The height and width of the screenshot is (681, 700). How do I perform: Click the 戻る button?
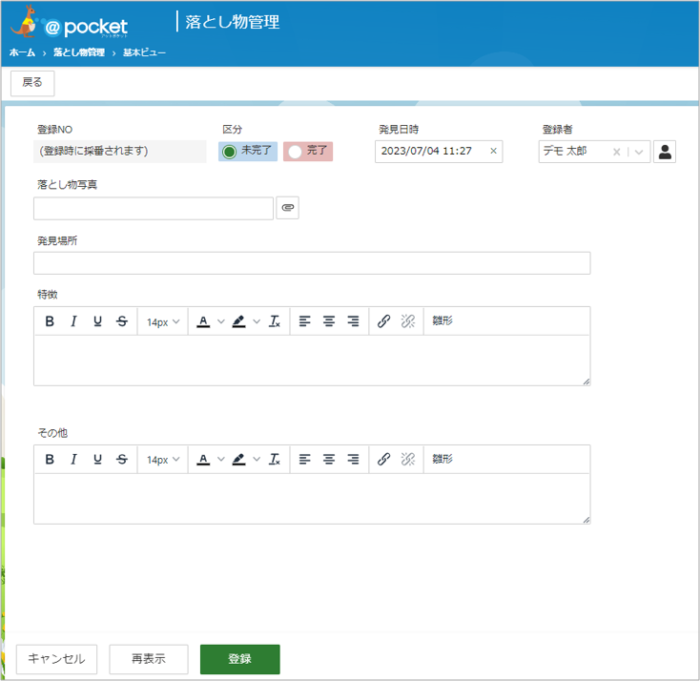pos(32,83)
